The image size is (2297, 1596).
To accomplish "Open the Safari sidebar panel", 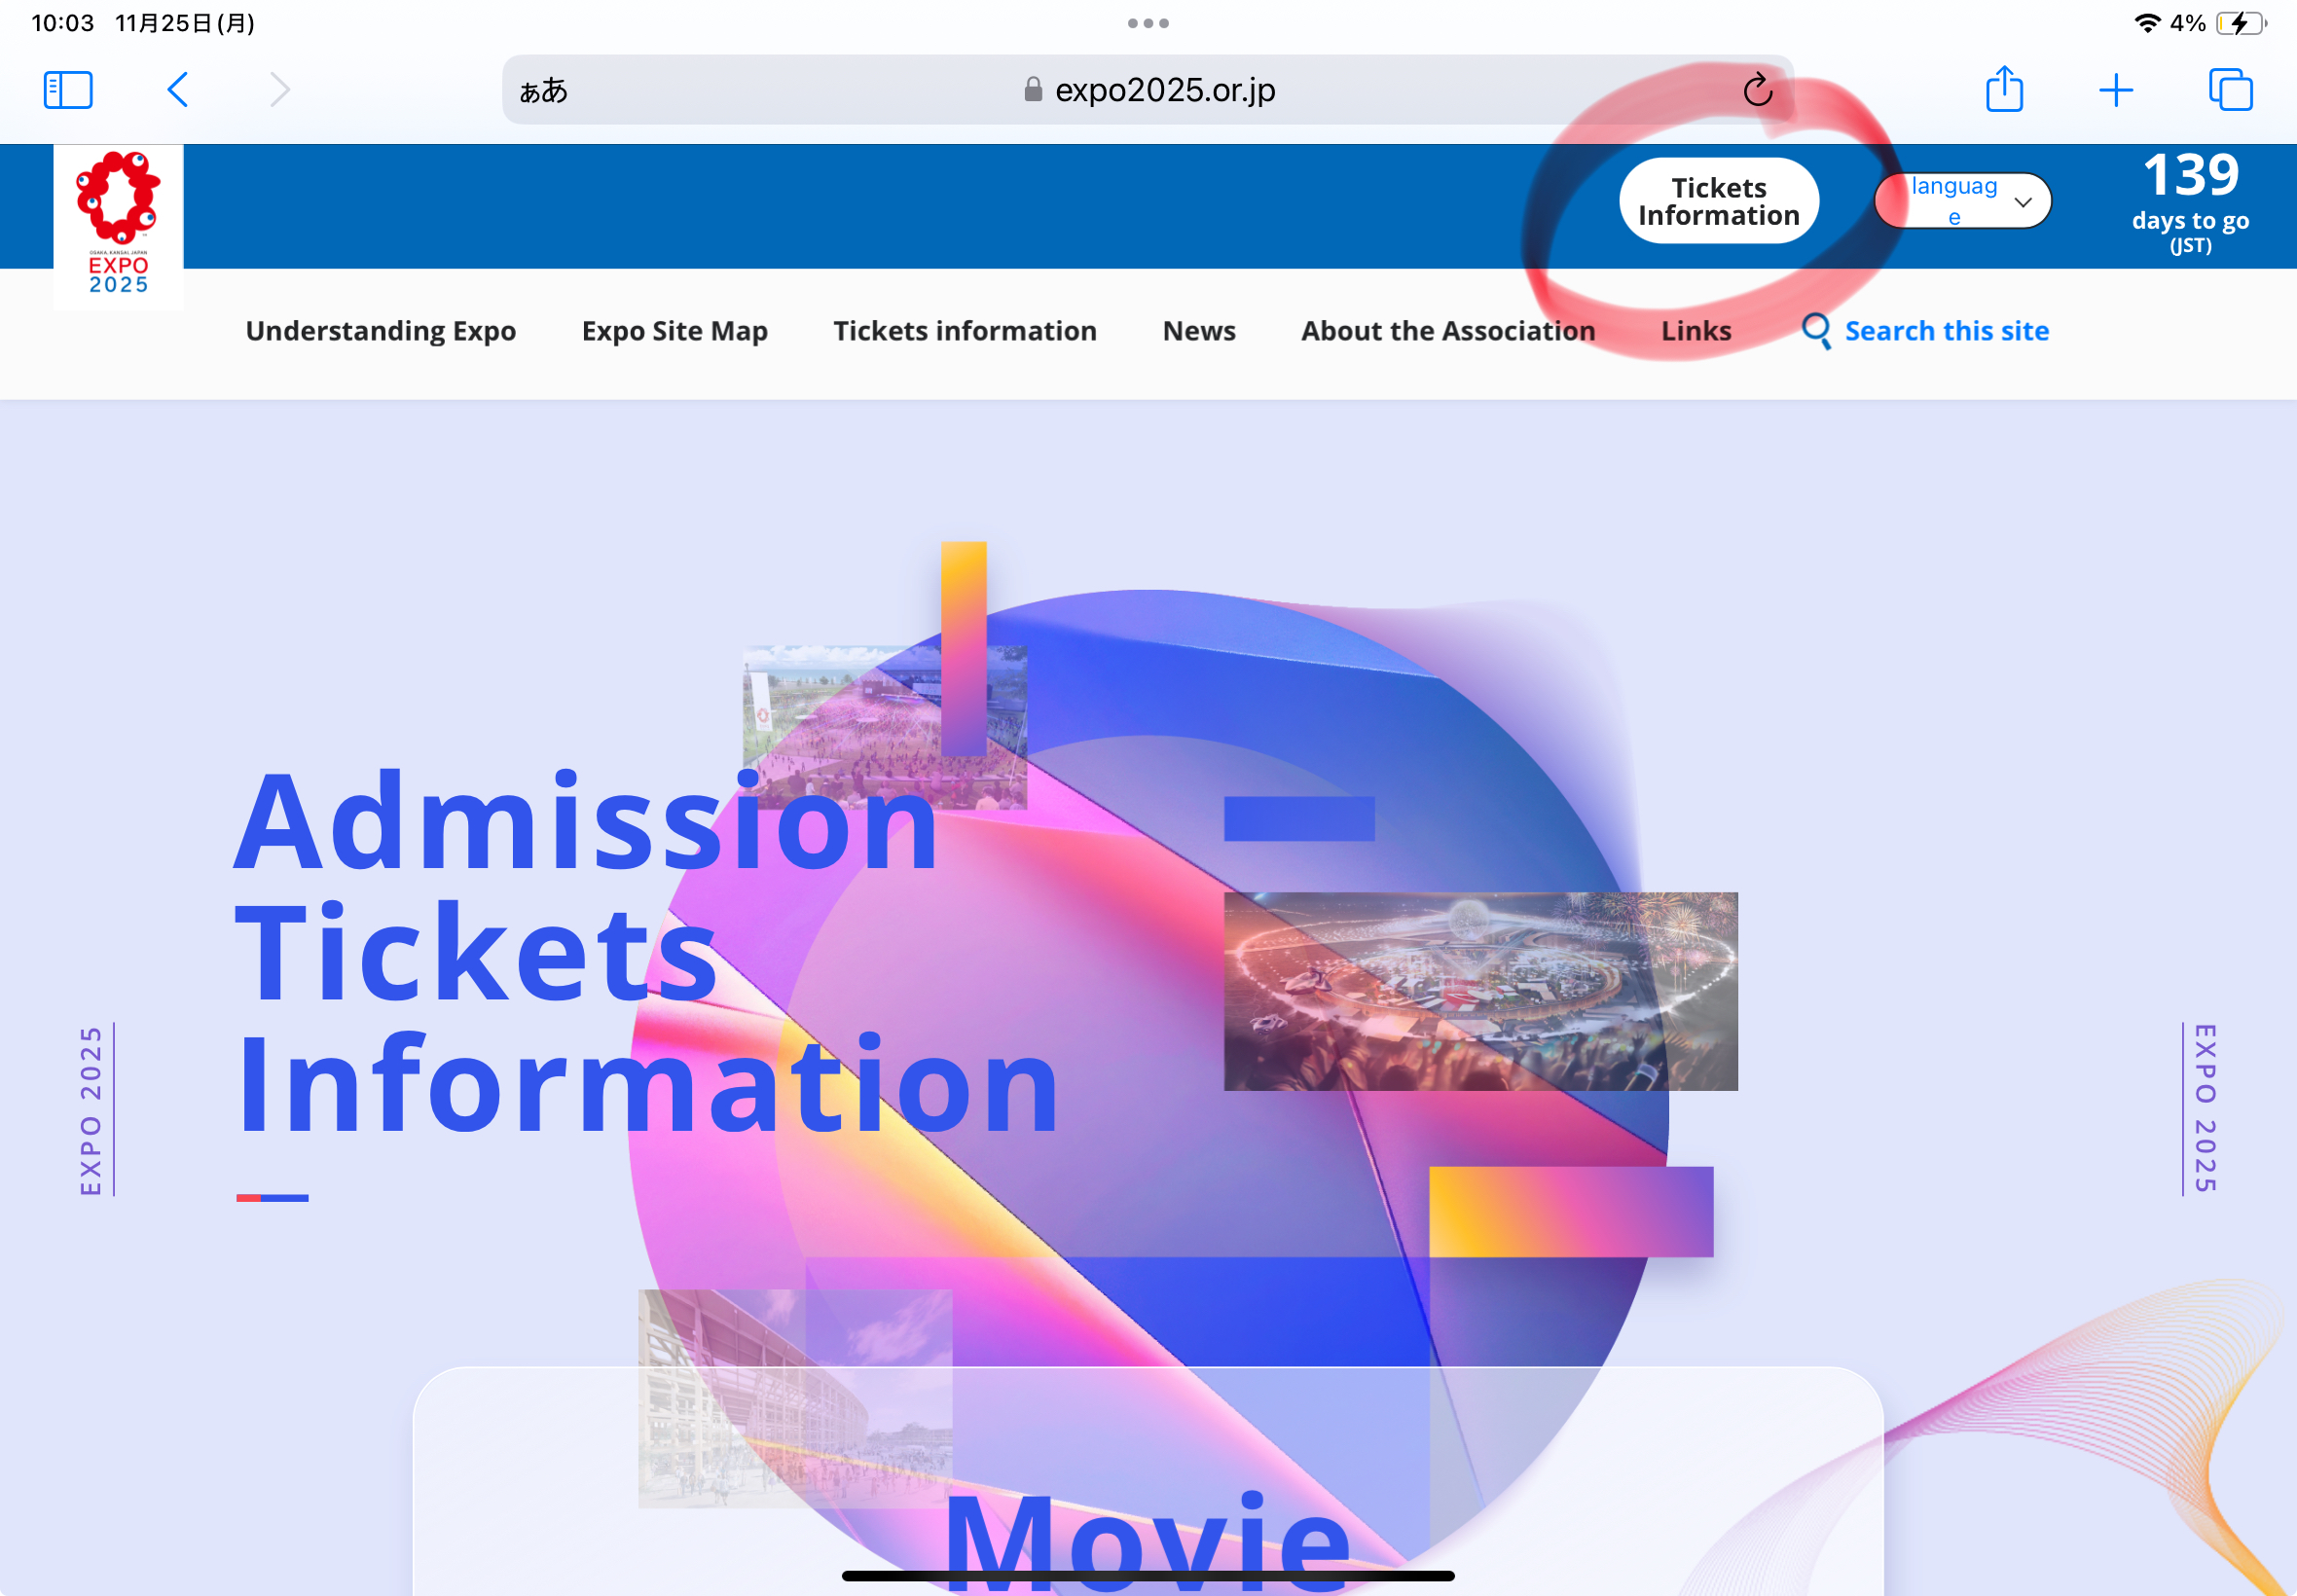I will point(68,90).
